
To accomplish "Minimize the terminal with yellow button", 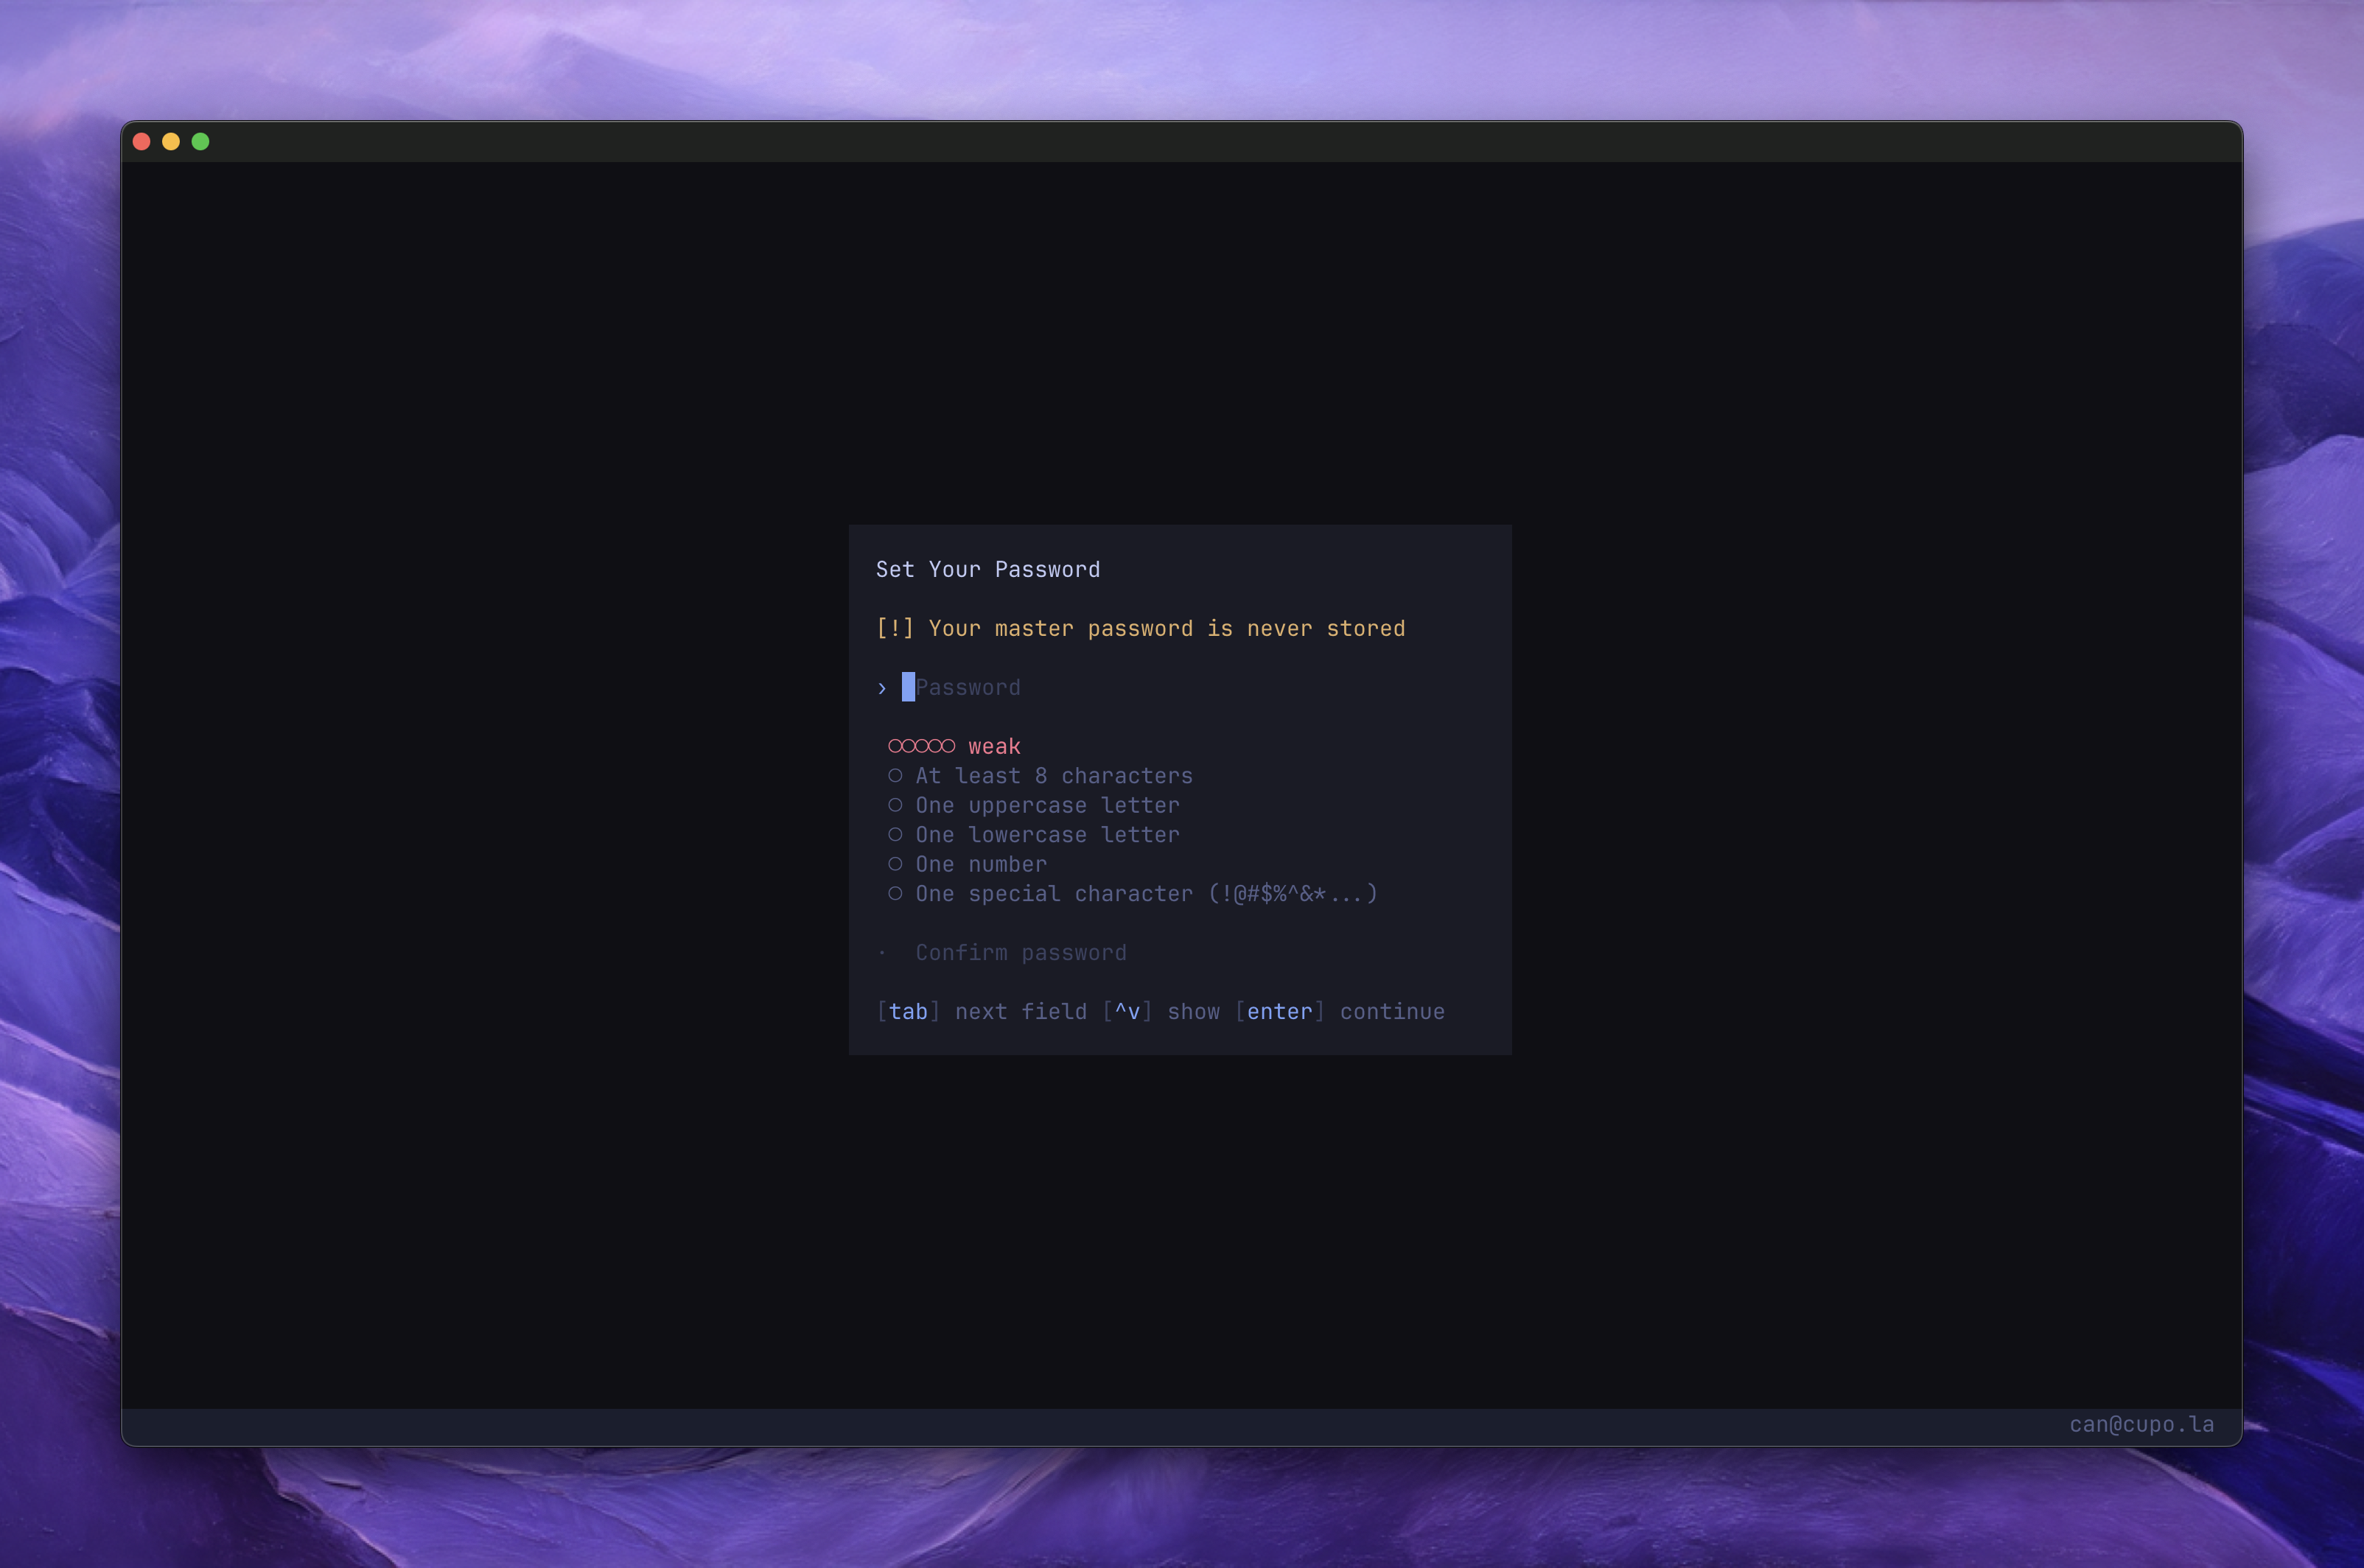I will [x=171, y=142].
